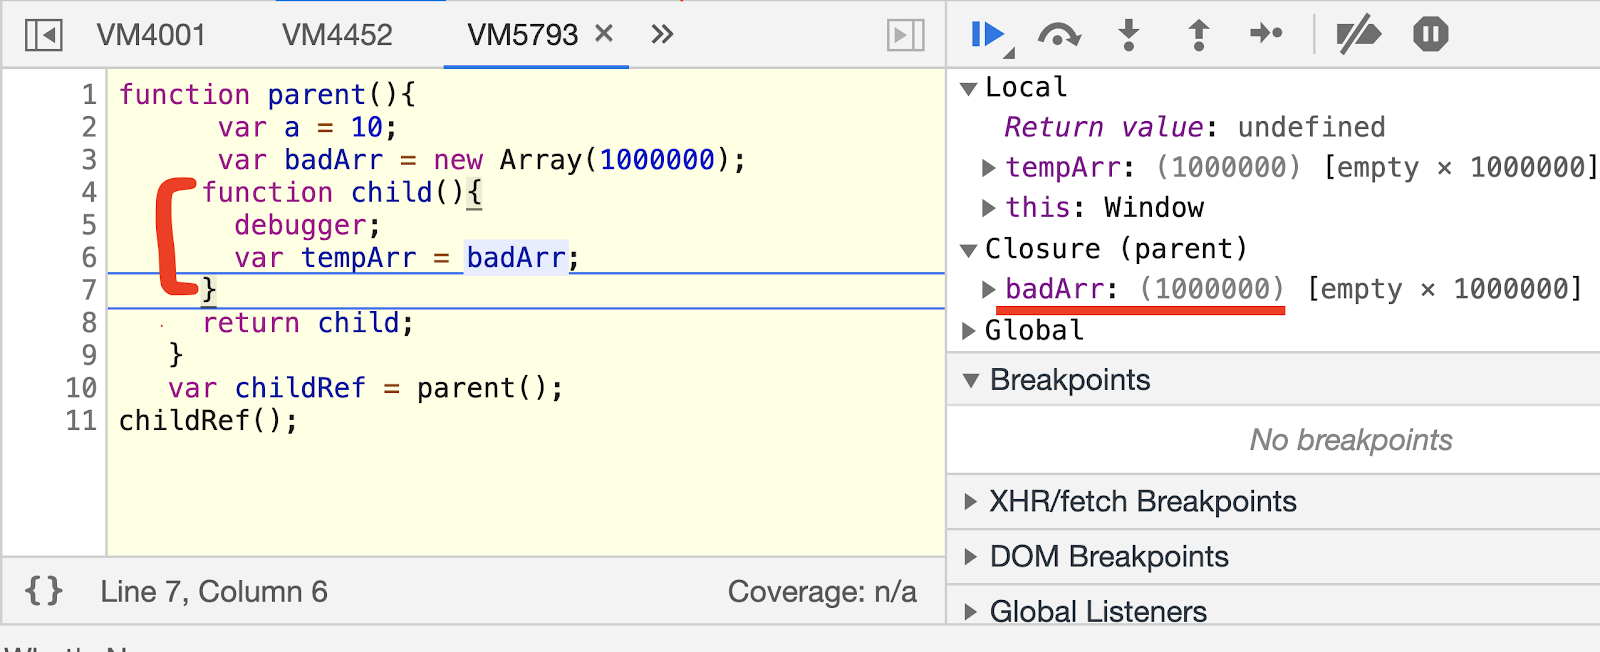
Task: Step over next function call
Action: 1059,35
